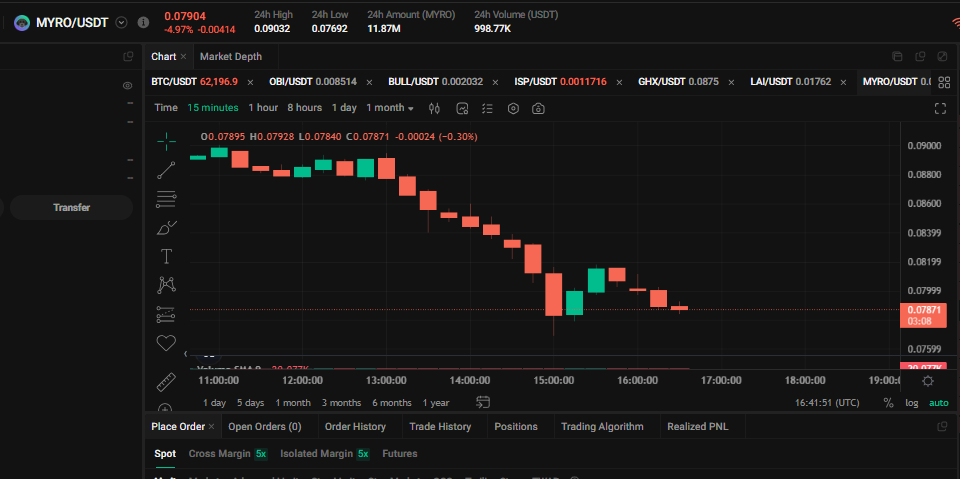This screenshot has width=960, height=479.
Task: Set chart range to 6 months
Action: coord(392,403)
